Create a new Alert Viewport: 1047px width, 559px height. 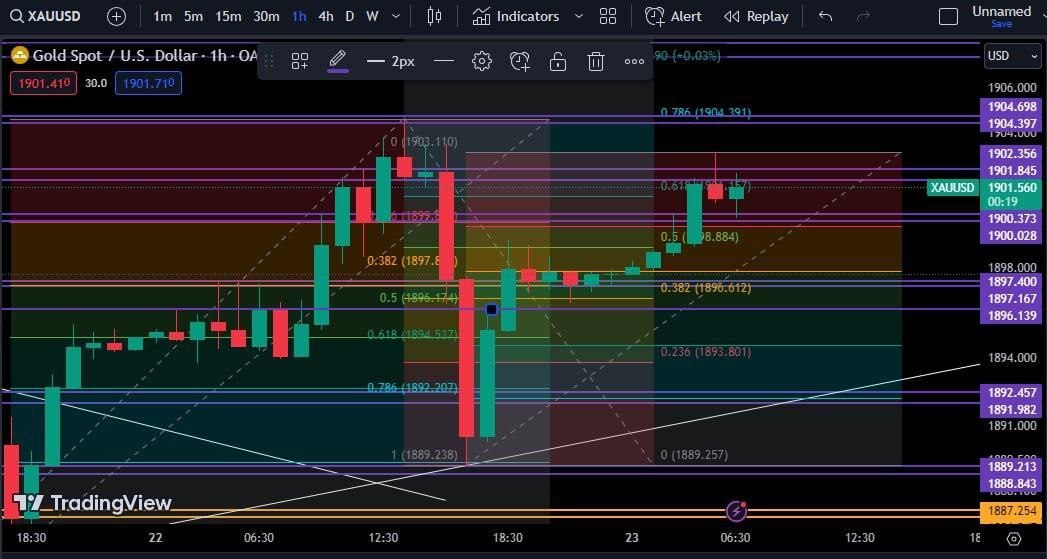[x=673, y=16]
